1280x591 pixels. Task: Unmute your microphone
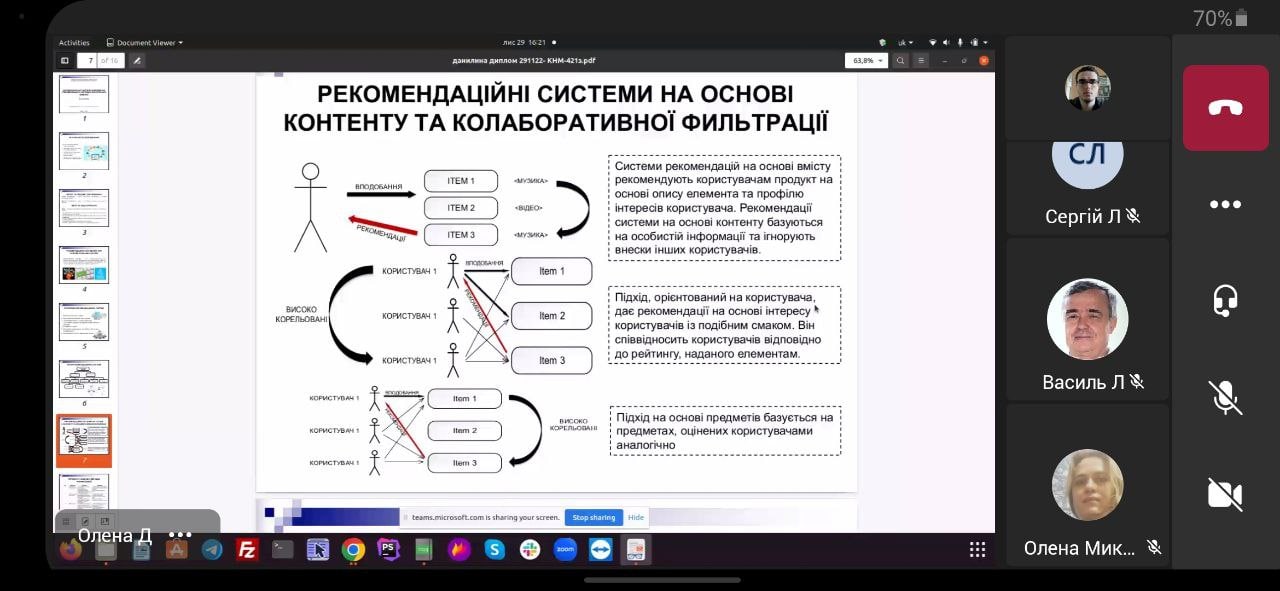coord(1225,397)
